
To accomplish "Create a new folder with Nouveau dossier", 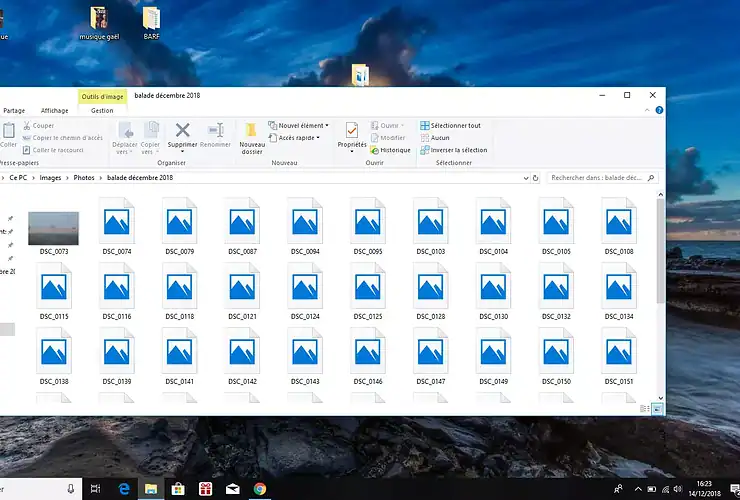I will [x=252, y=138].
